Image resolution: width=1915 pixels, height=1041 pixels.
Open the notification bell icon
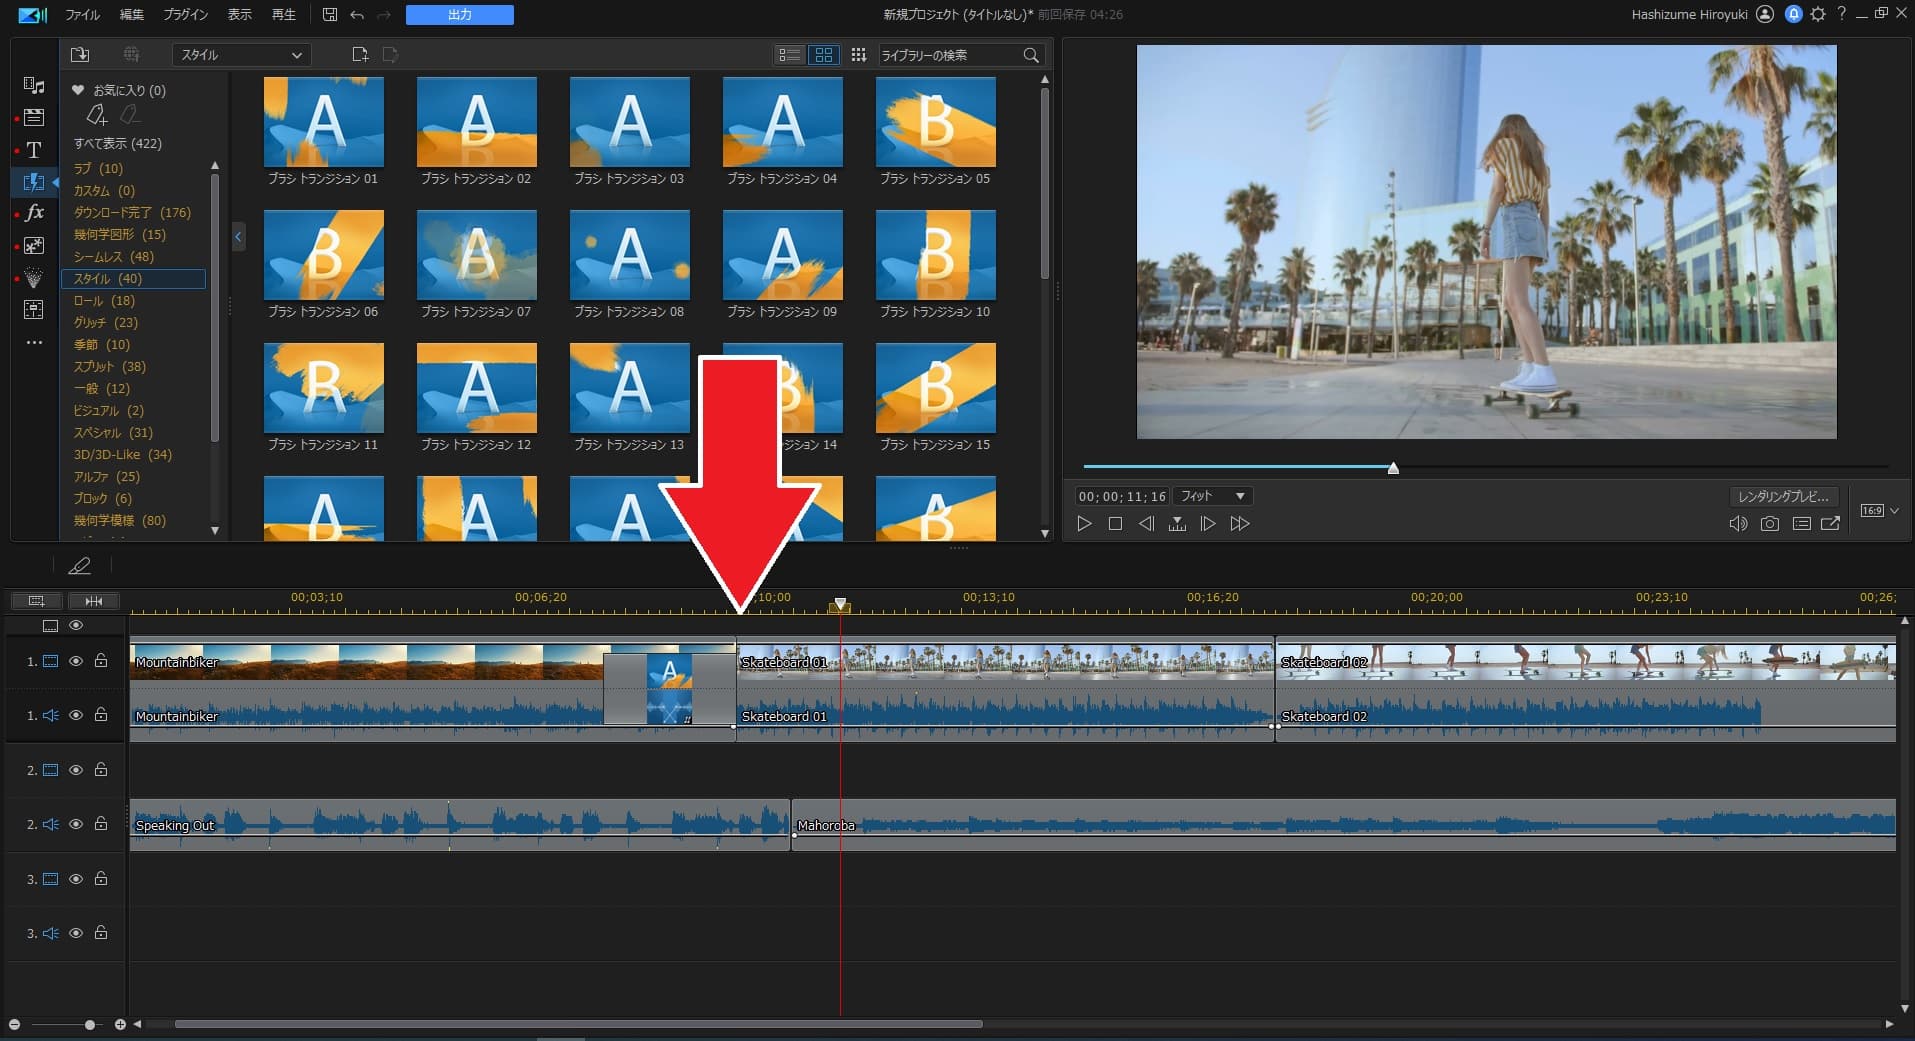click(x=1793, y=15)
